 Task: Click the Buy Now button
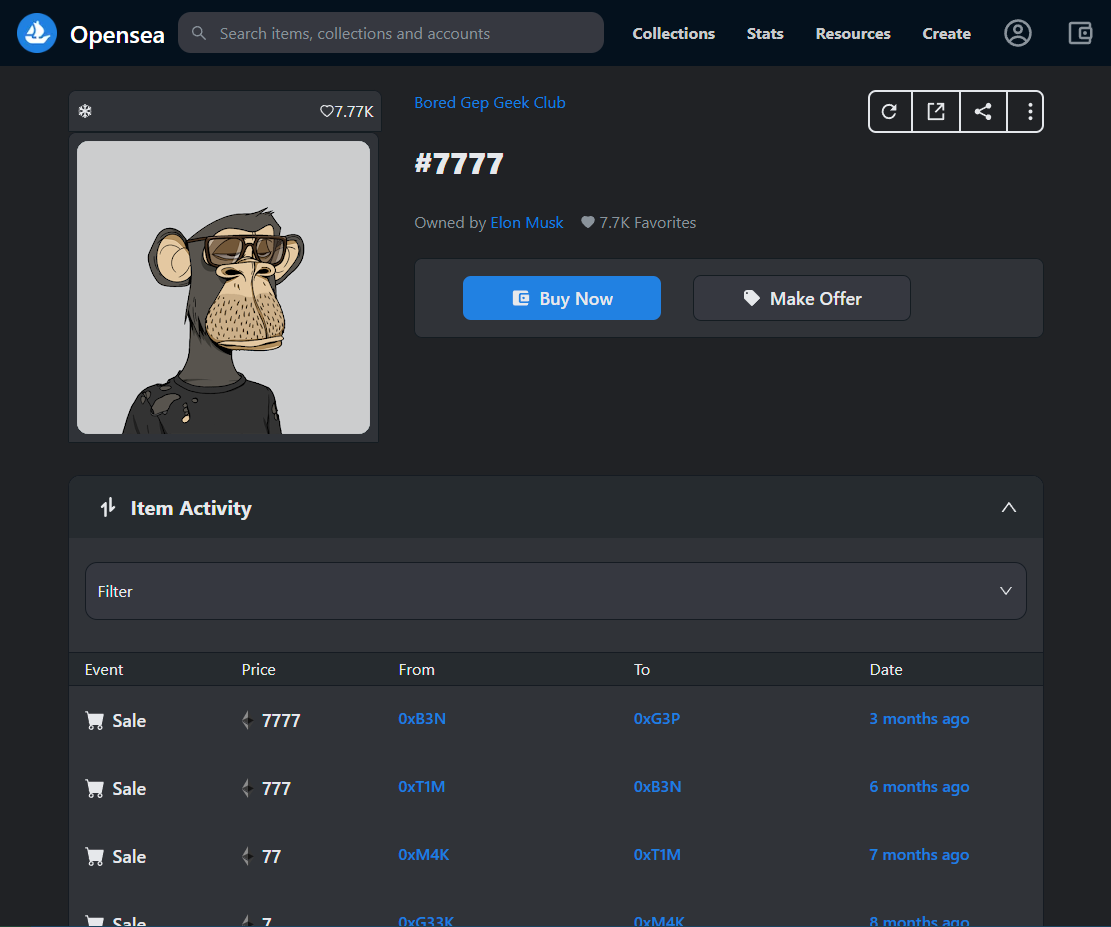pyautogui.click(x=562, y=298)
